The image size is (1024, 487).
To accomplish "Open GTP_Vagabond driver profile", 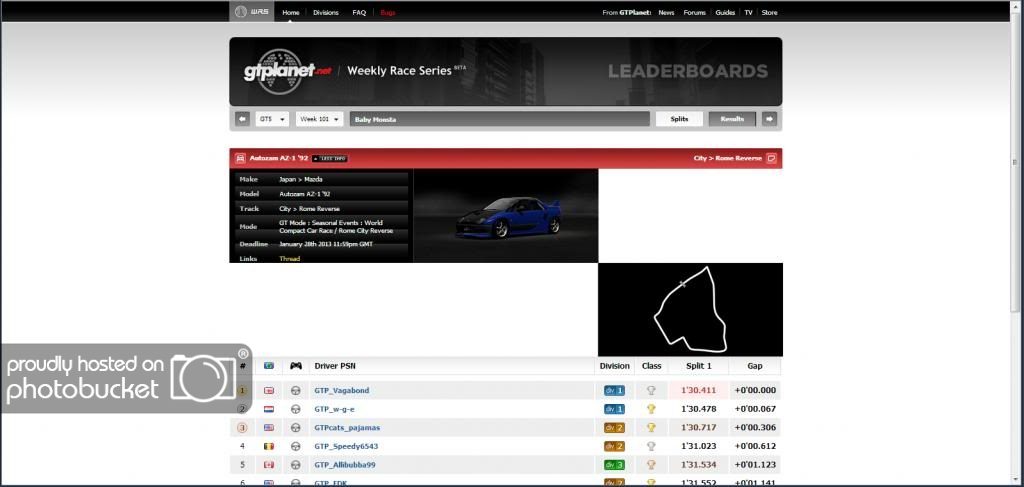I will (342, 390).
